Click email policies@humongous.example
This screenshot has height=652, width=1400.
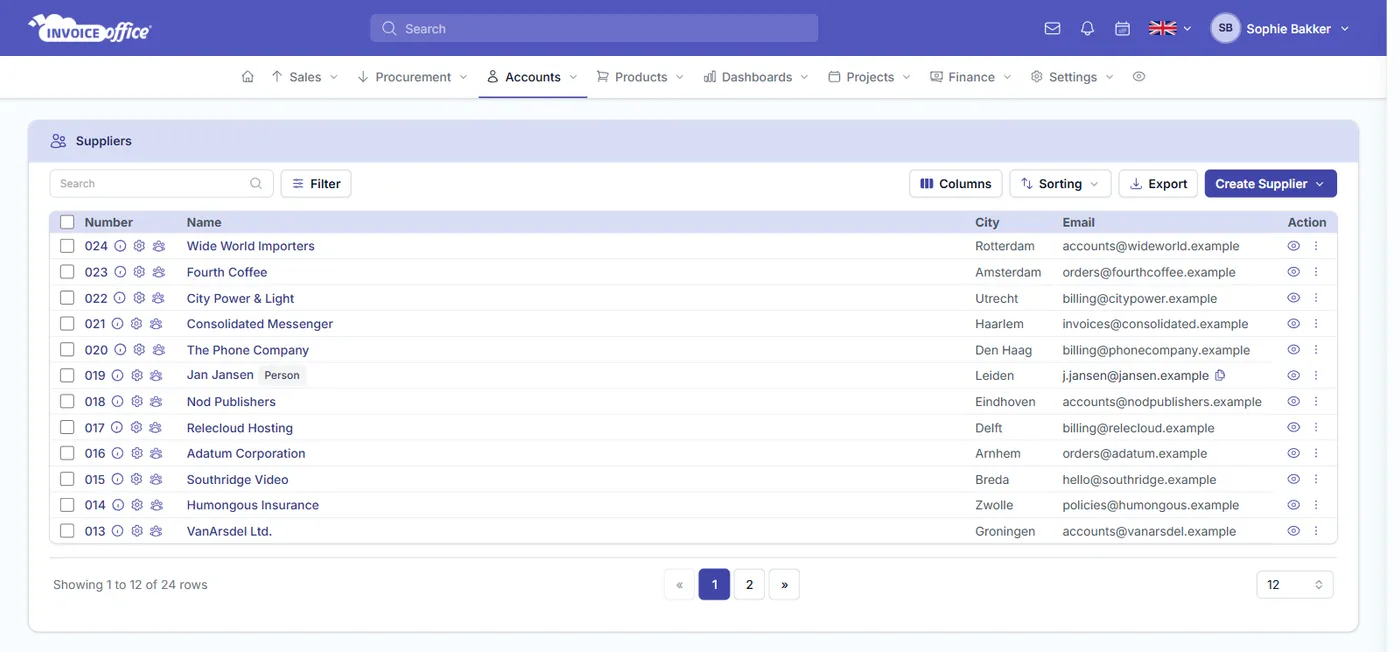pos(1151,505)
